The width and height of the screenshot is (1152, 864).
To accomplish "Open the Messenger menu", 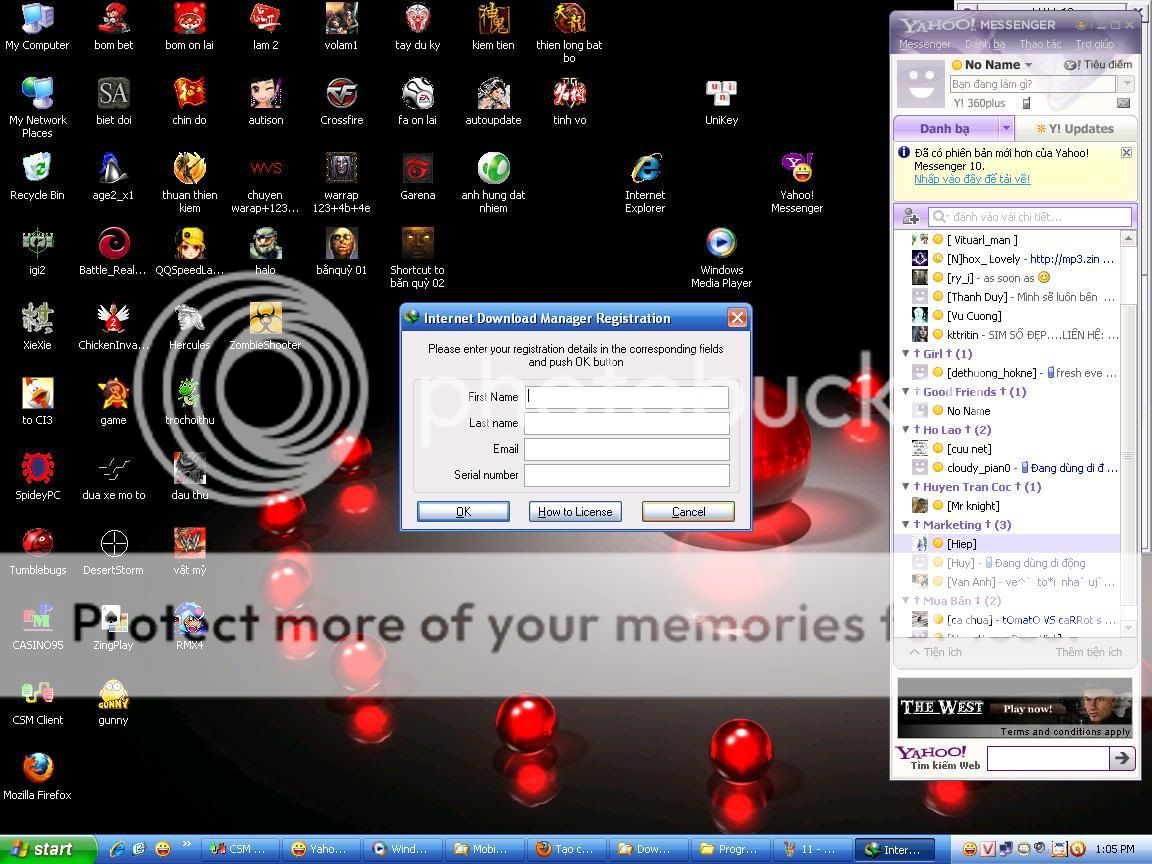I will pos(924,44).
